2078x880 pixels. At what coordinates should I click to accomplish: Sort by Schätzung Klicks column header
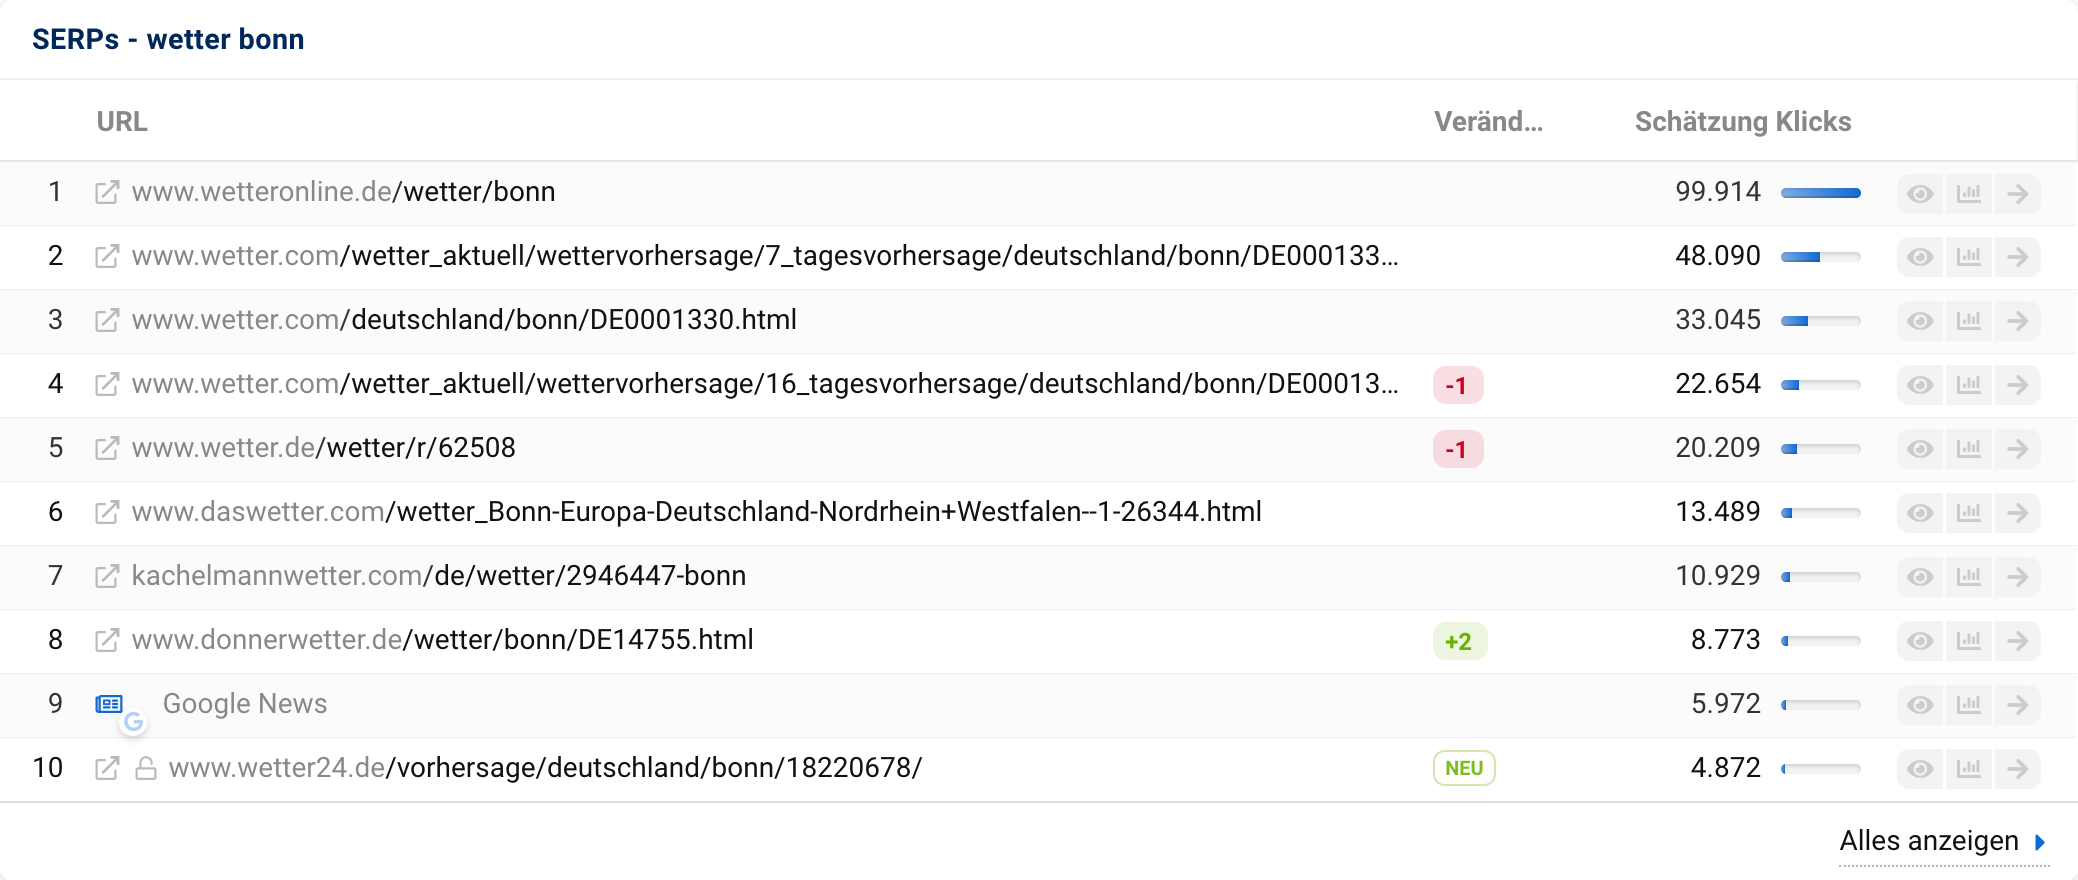1742,122
